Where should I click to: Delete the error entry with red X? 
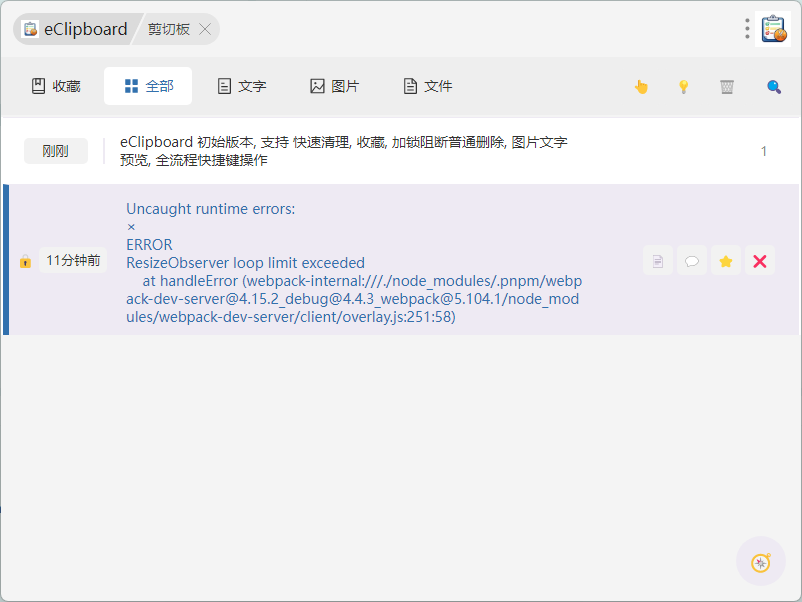coord(759,261)
